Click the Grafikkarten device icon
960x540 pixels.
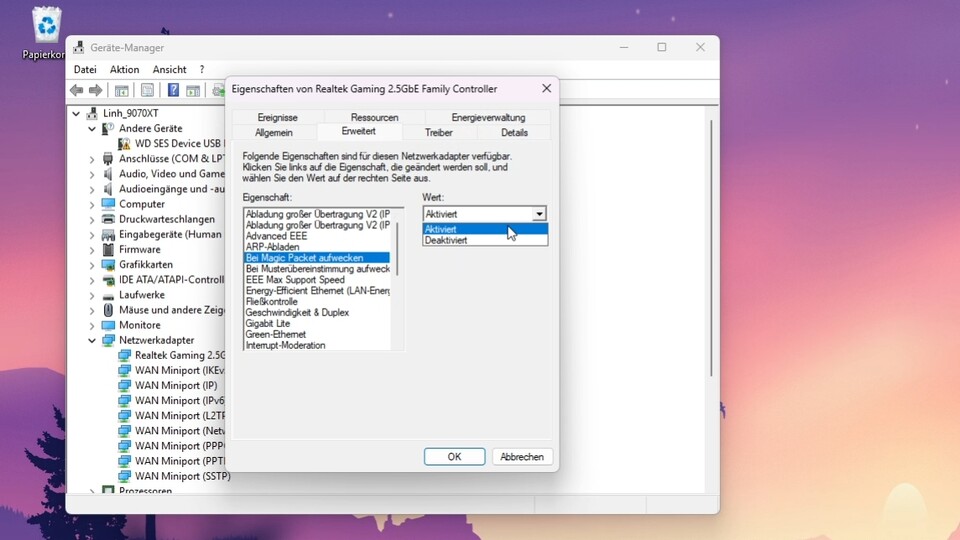tap(108, 265)
